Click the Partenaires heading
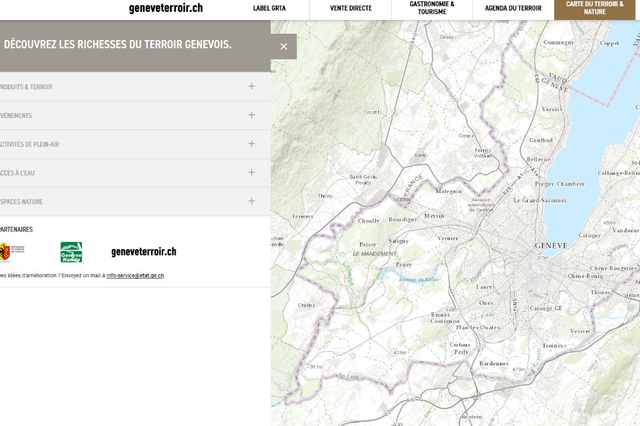Viewport: 640px width, 426px height. tap(16, 229)
